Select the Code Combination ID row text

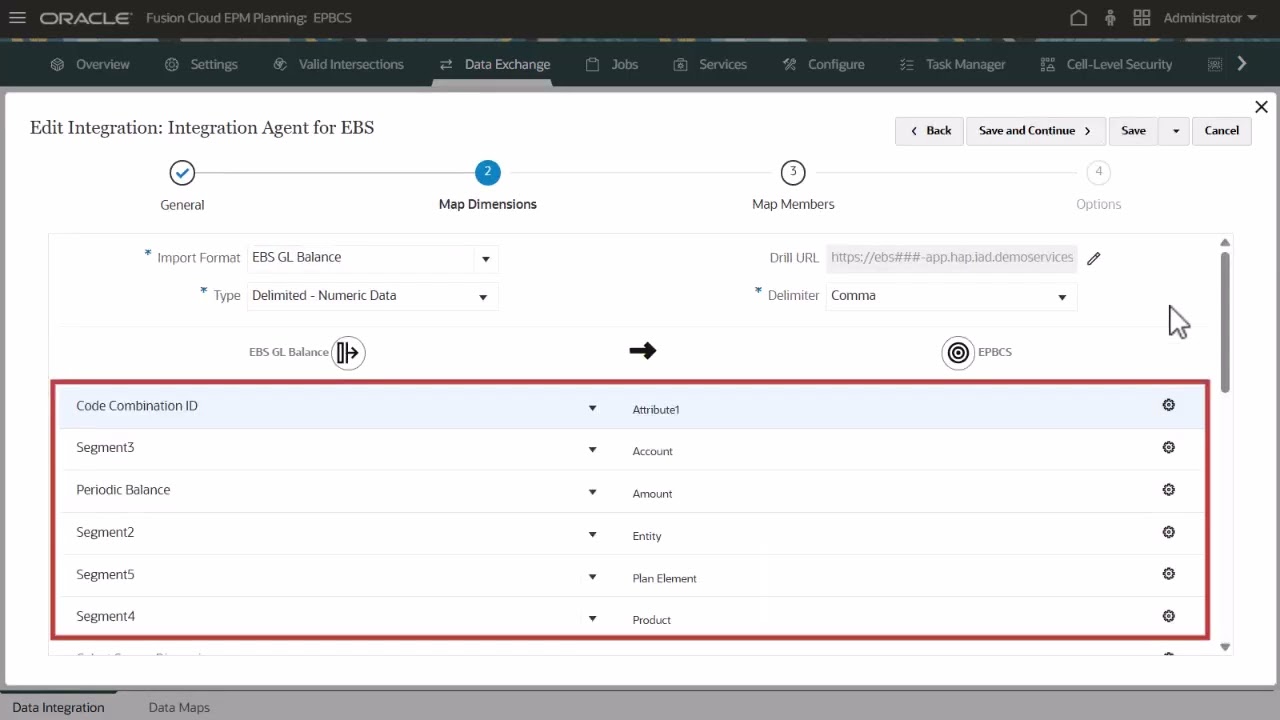[x=137, y=406]
